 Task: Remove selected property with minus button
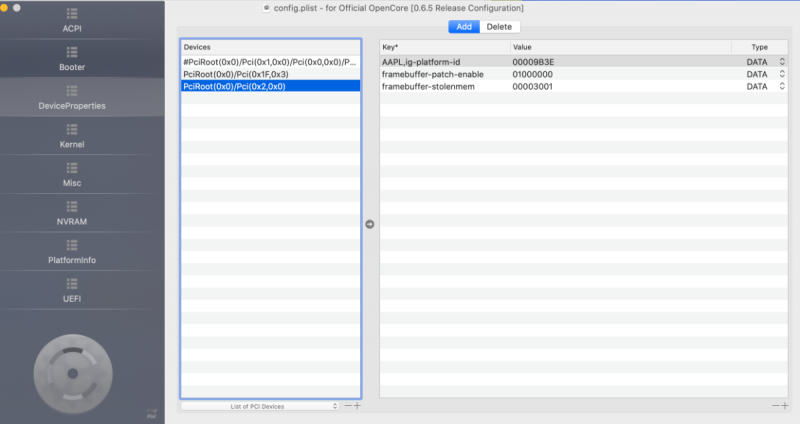coord(776,406)
